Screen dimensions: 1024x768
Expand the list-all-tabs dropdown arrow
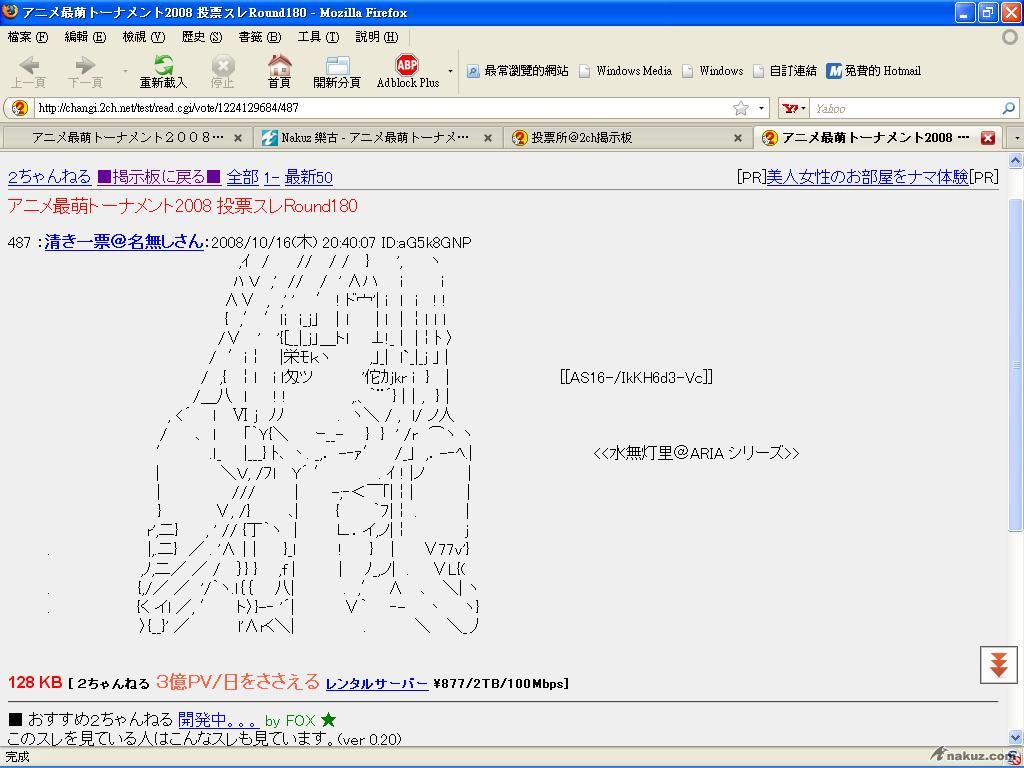tap(1015, 138)
